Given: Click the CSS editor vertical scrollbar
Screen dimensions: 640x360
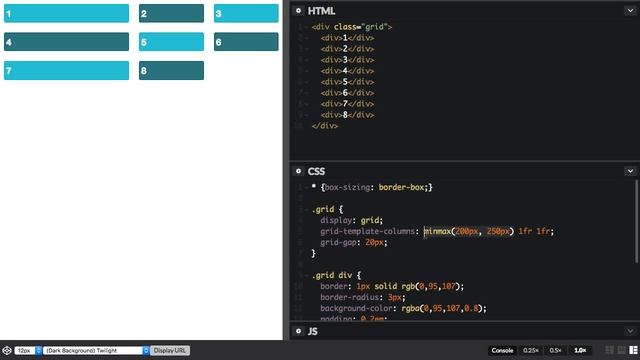Looking at the screenshot, I should [x=636, y=222].
